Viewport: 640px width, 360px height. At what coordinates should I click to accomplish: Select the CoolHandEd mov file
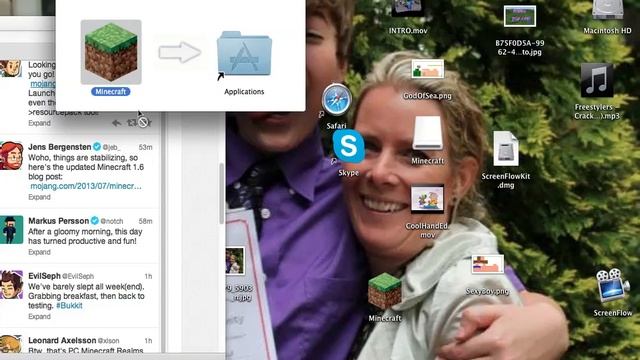point(427,199)
